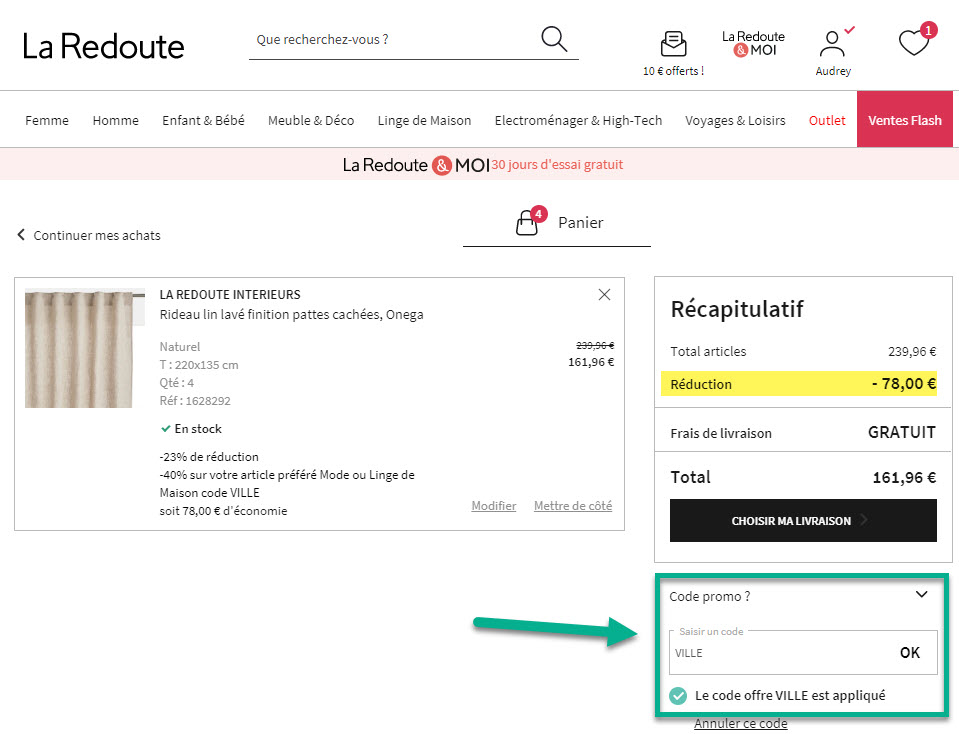Click the Total articles 239,96 € value
The width and height of the screenshot is (959, 734).
point(912,352)
